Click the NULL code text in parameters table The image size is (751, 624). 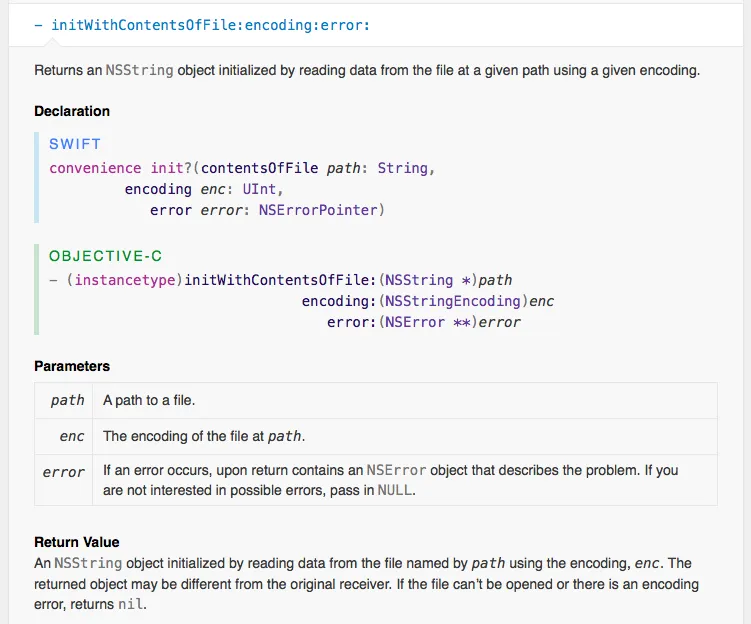(x=394, y=490)
